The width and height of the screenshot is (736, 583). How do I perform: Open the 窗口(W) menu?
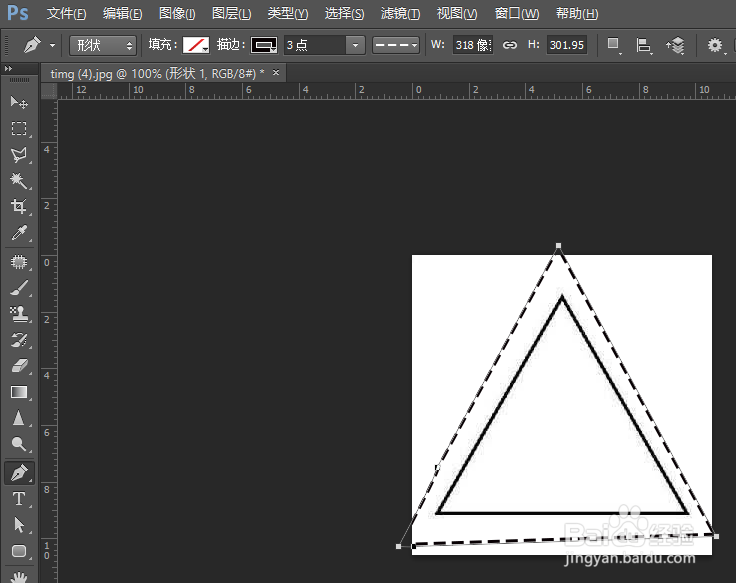517,14
